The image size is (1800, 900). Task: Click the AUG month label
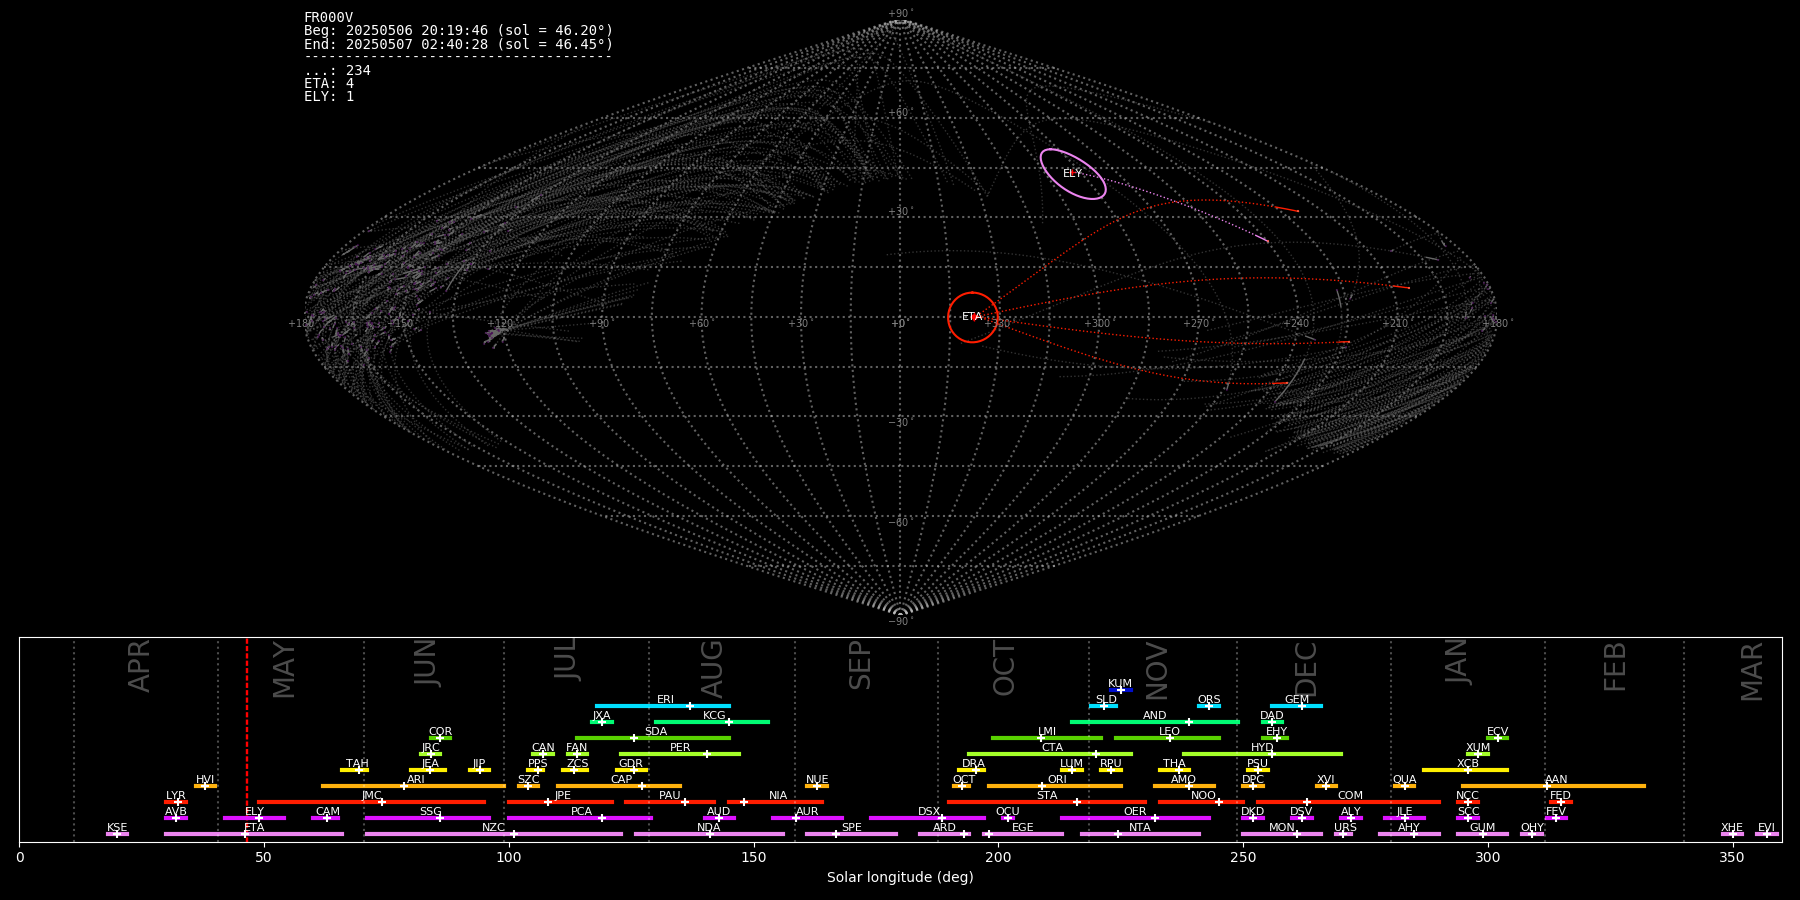712,669
